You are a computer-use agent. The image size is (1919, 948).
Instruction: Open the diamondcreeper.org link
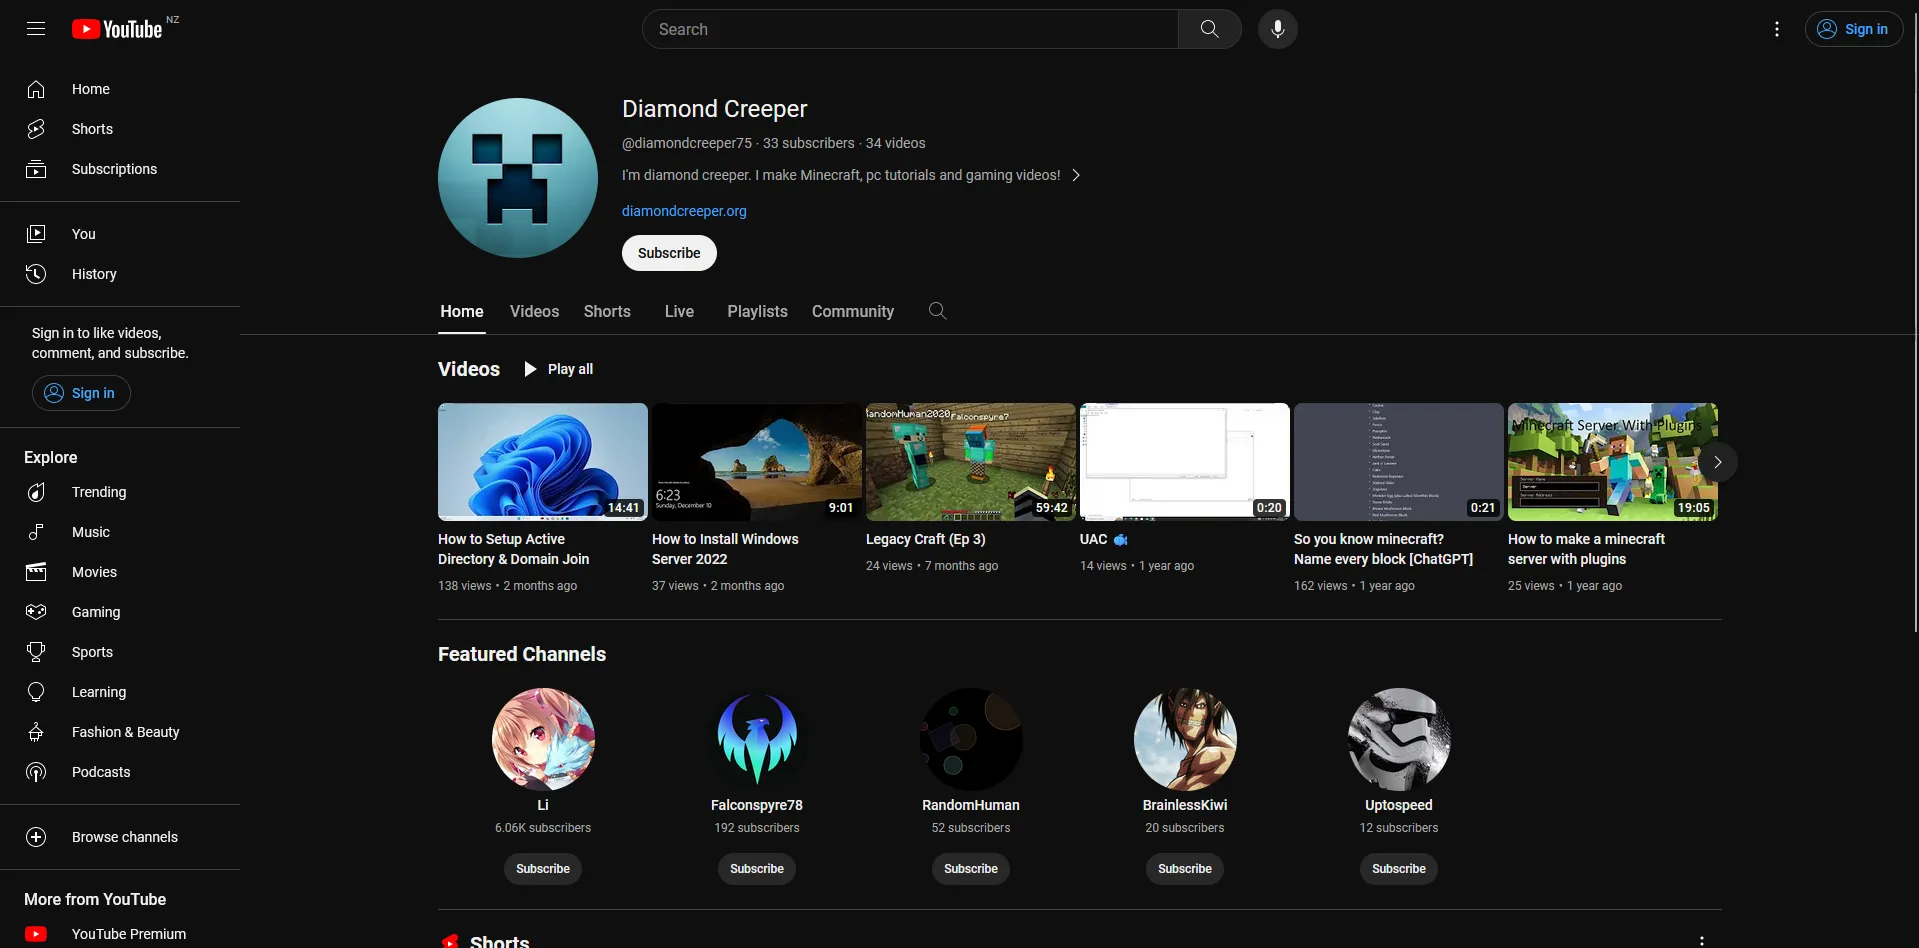click(x=684, y=211)
